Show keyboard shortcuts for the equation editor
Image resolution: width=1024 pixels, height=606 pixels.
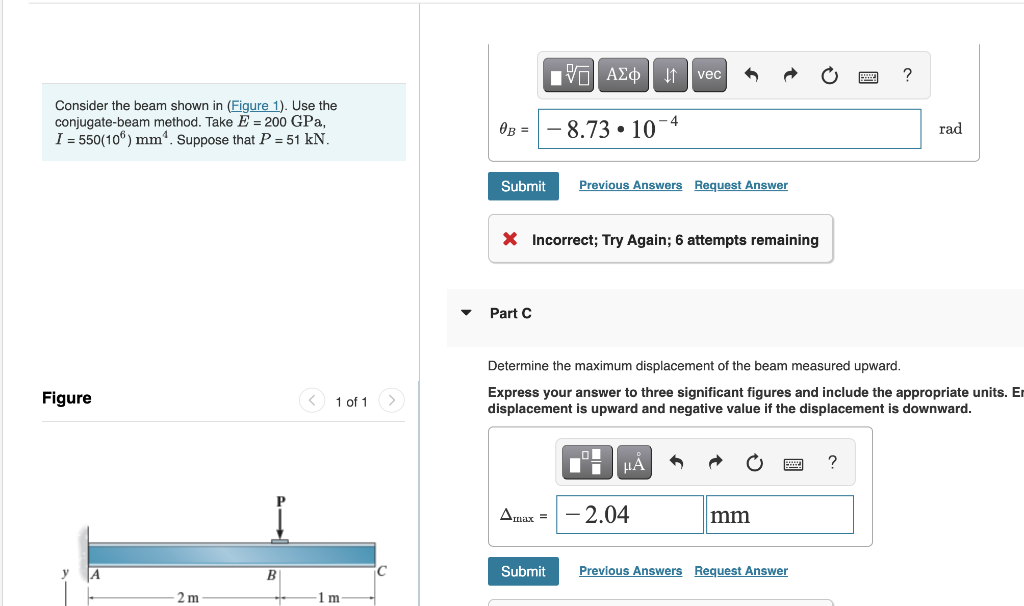coord(868,76)
